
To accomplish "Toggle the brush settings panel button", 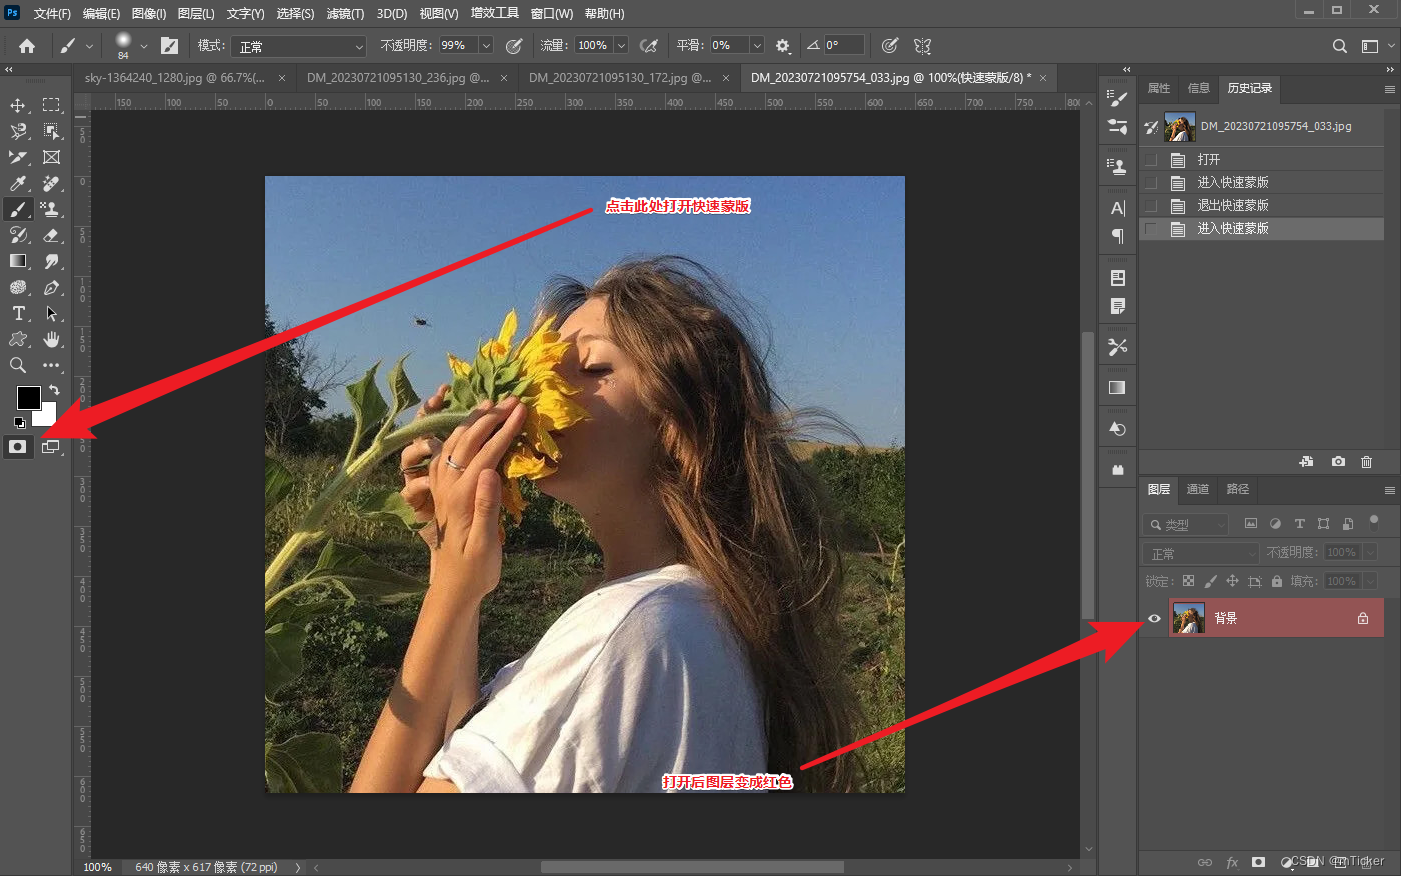I will tap(169, 46).
